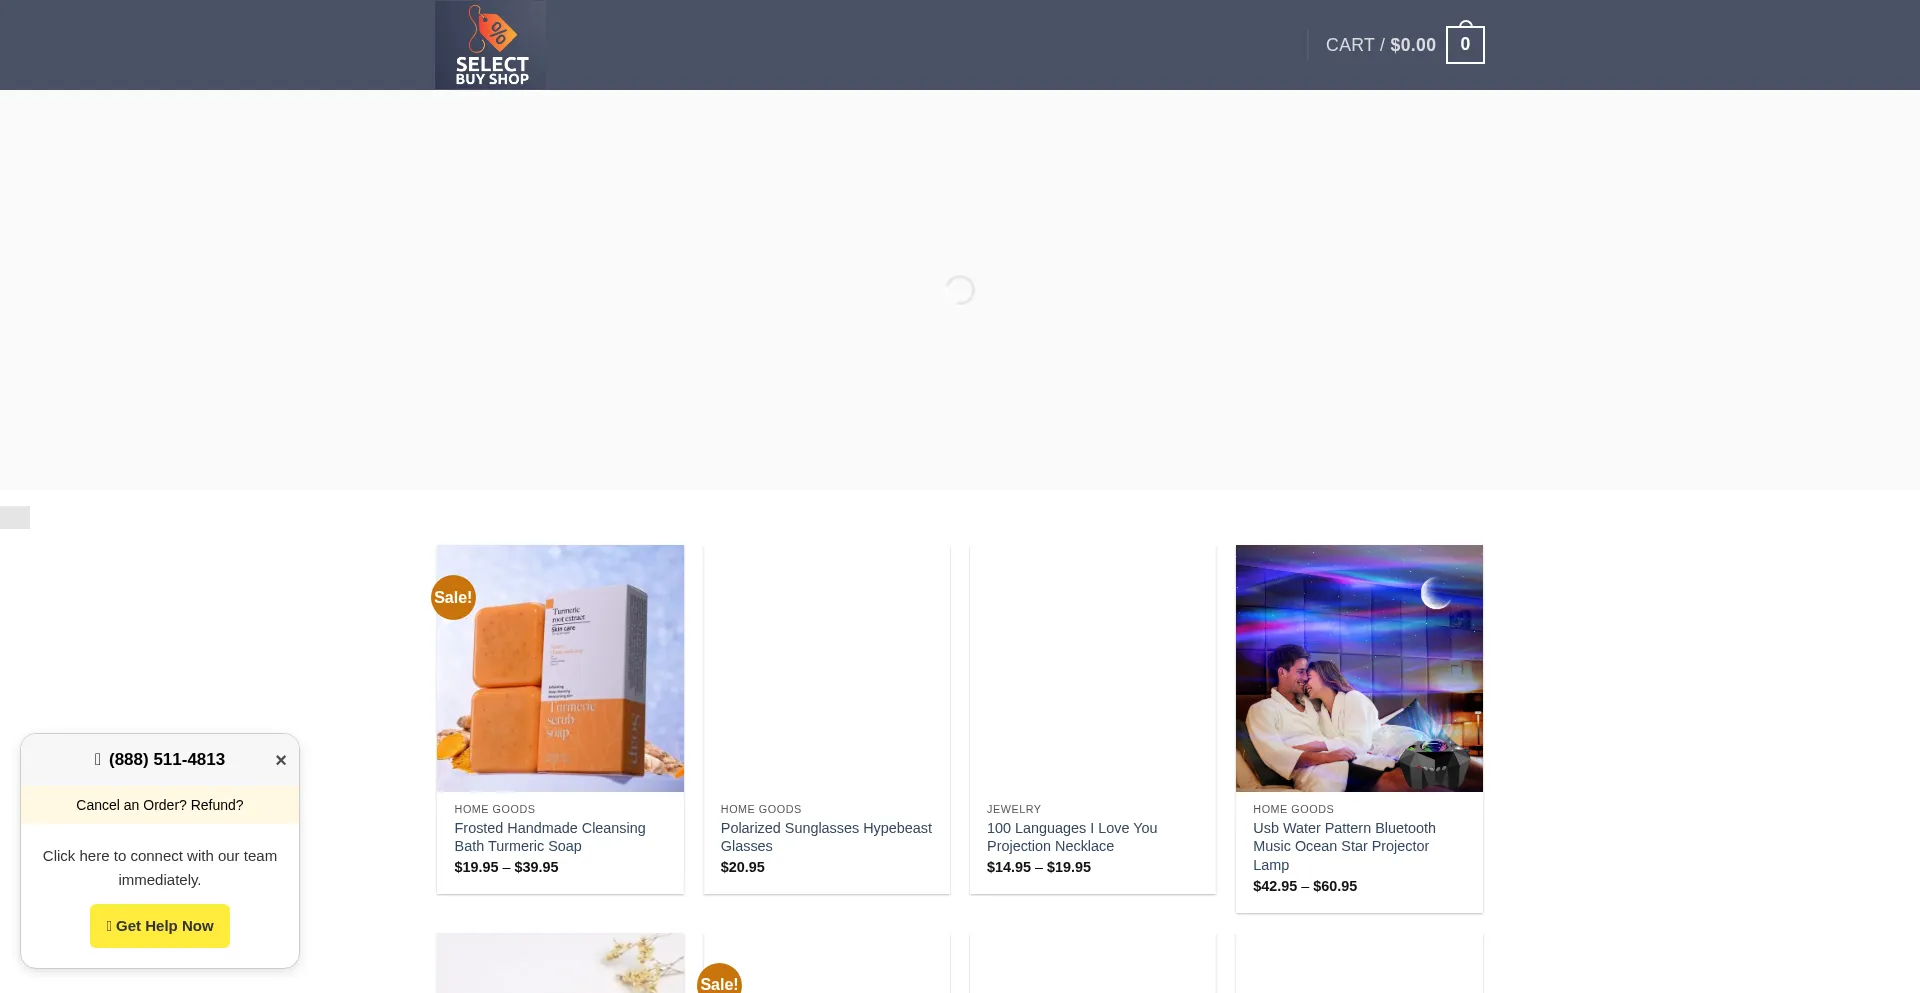Click the loading spinner in banner area
1920x993 pixels.
[x=960, y=290]
